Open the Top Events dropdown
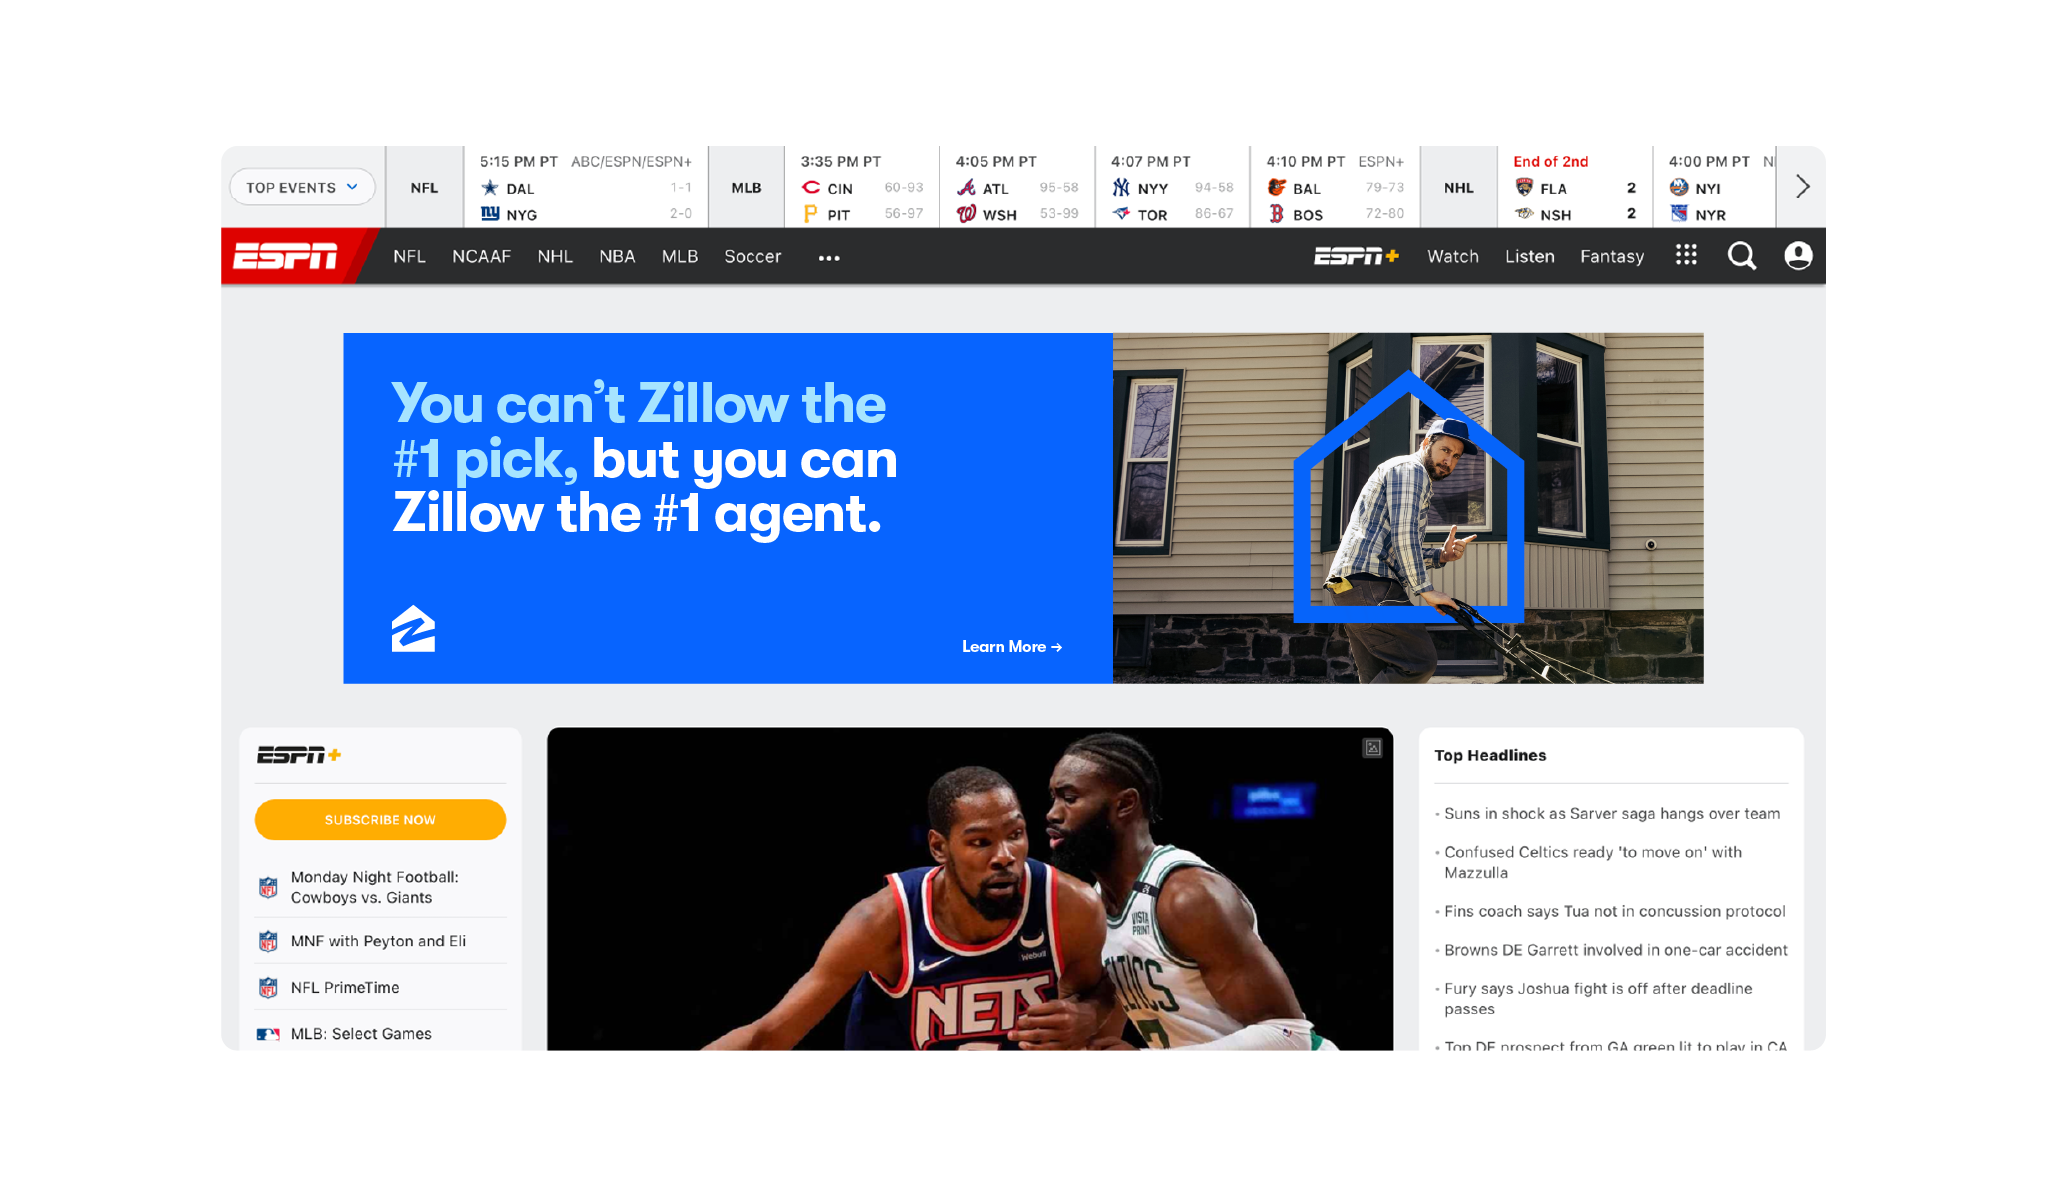The height and width of the screenshot is (1197, 2047). pos(302,187)
